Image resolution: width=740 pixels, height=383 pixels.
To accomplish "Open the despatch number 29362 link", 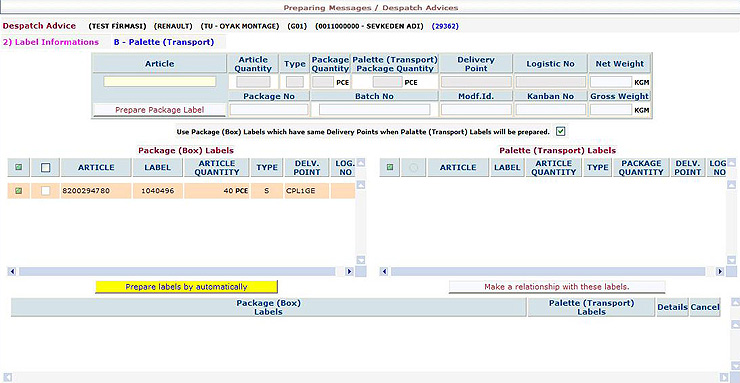I will coord(445,26).
